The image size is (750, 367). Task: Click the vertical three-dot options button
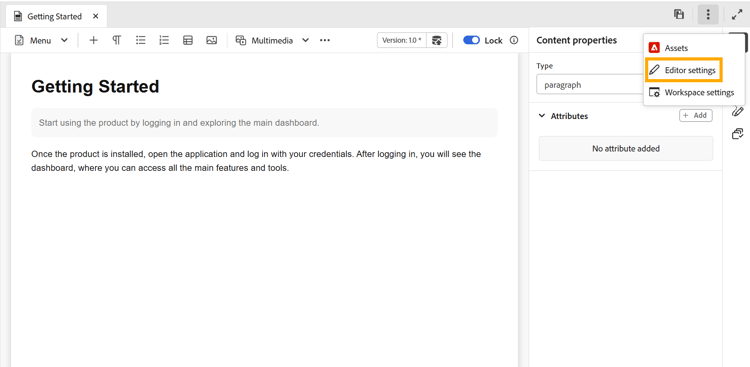[x=708, y=15]
